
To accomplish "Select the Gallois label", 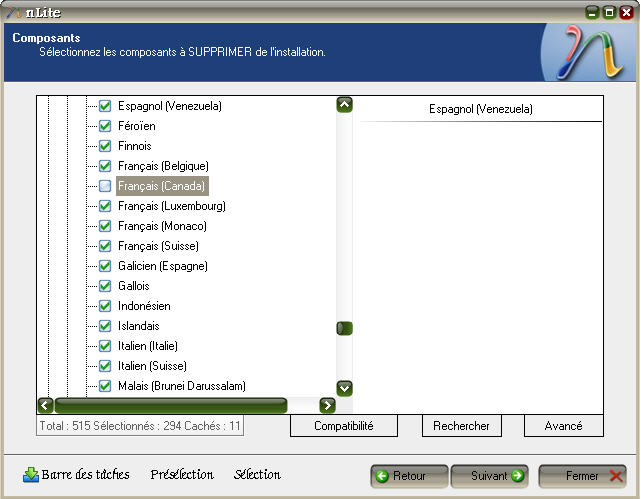I will [134, 286].
